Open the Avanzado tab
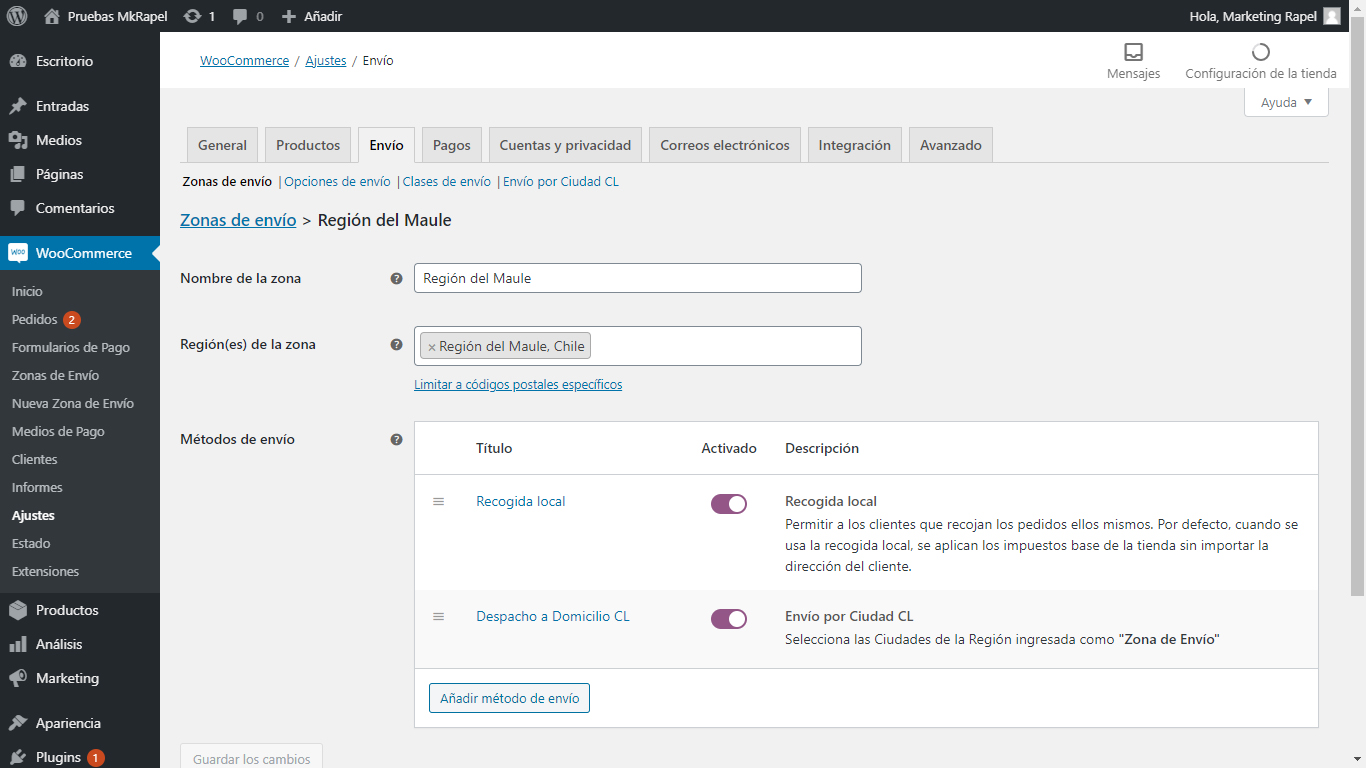The width and height of the screenshot is (1366, 768). click(x=951, y=145)
